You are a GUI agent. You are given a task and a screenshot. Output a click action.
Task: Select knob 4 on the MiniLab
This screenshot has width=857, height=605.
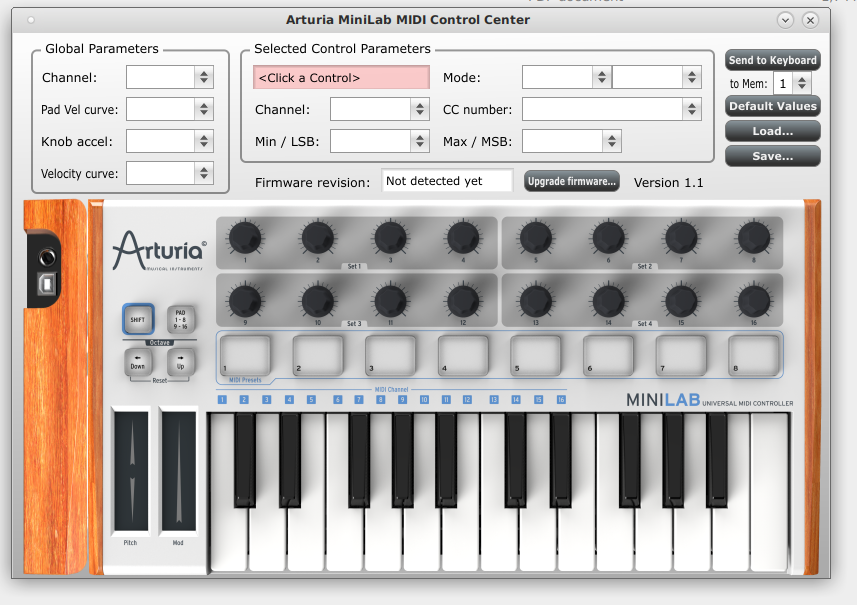click(463, 238)
